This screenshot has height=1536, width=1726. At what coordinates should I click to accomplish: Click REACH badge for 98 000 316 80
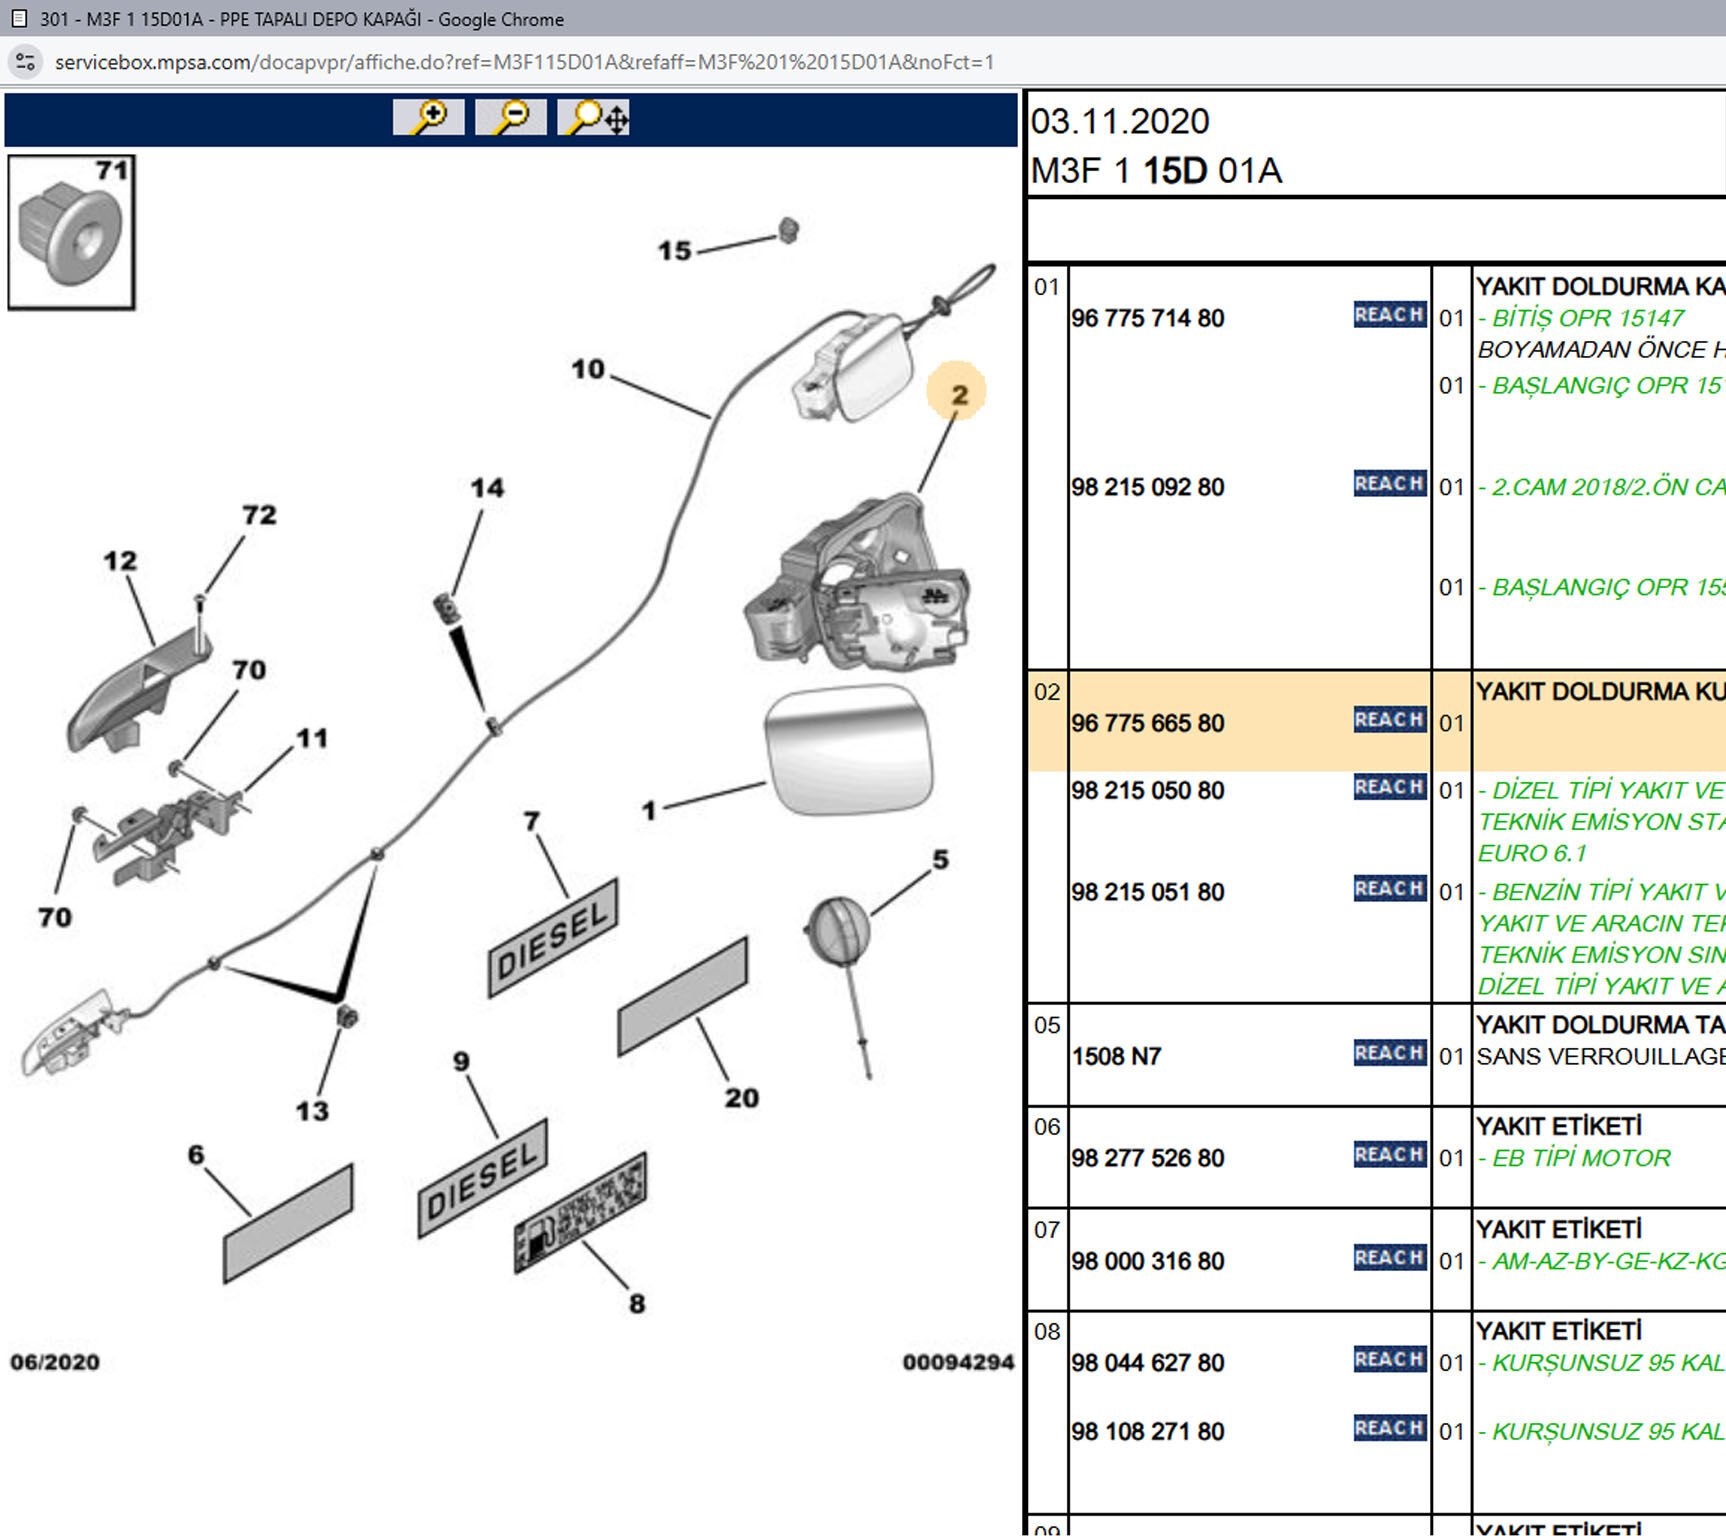point(1389,1258)
